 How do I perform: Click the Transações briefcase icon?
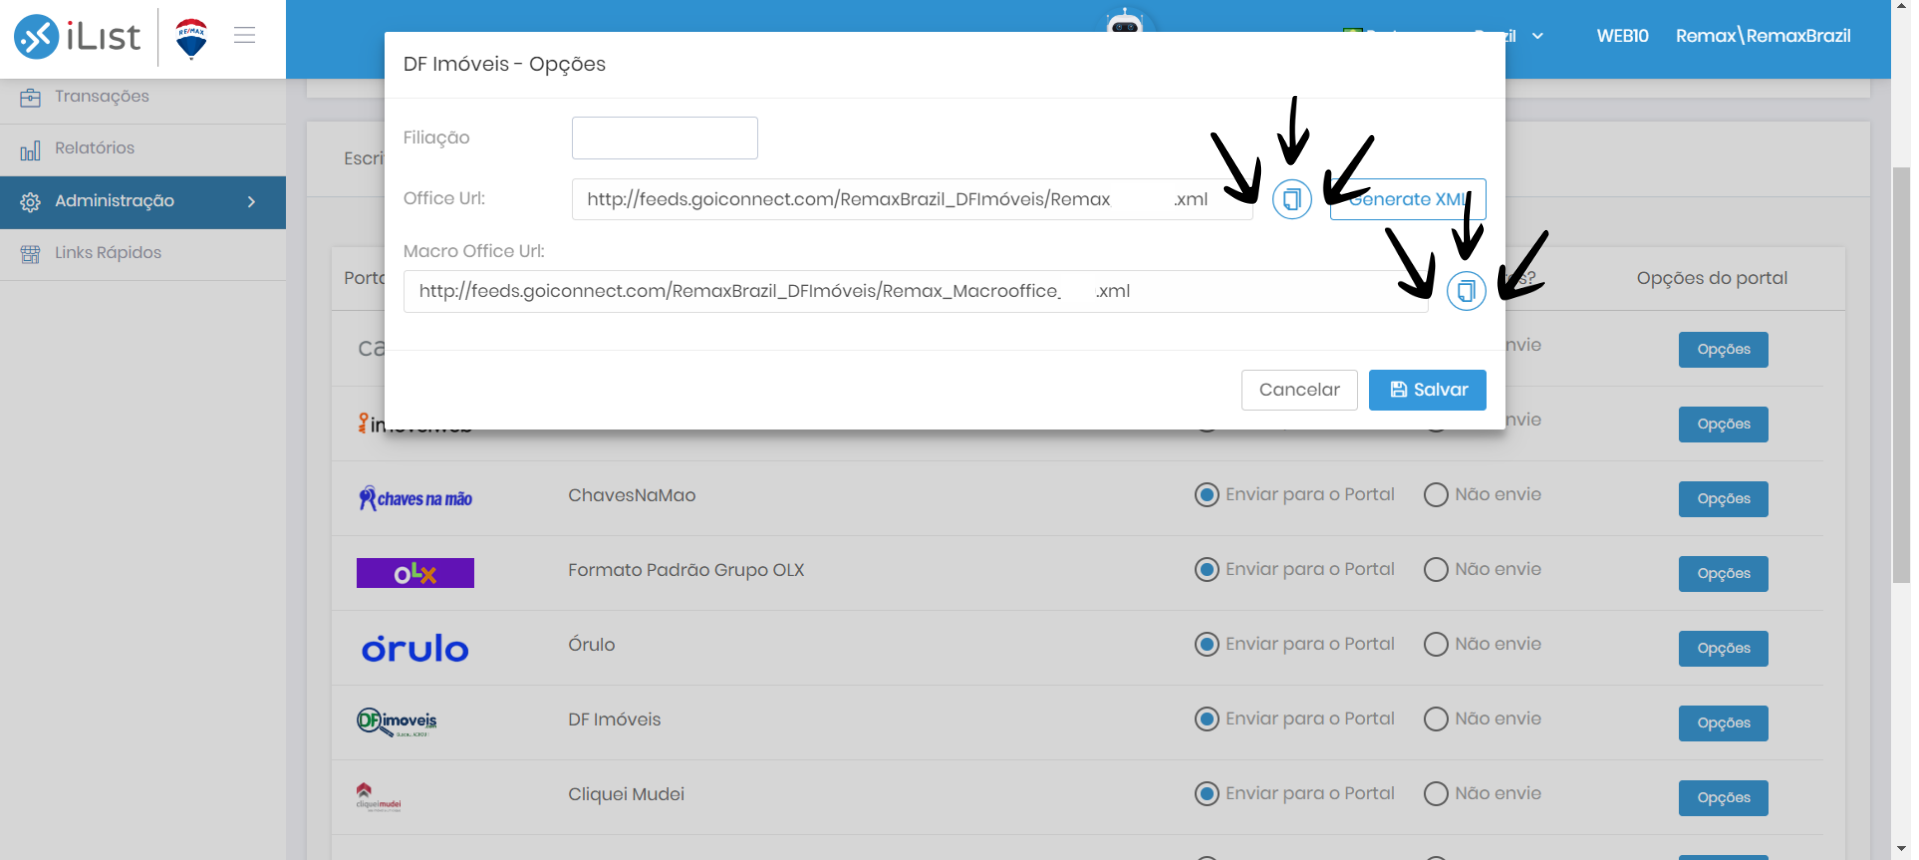(x=30, y=97)
